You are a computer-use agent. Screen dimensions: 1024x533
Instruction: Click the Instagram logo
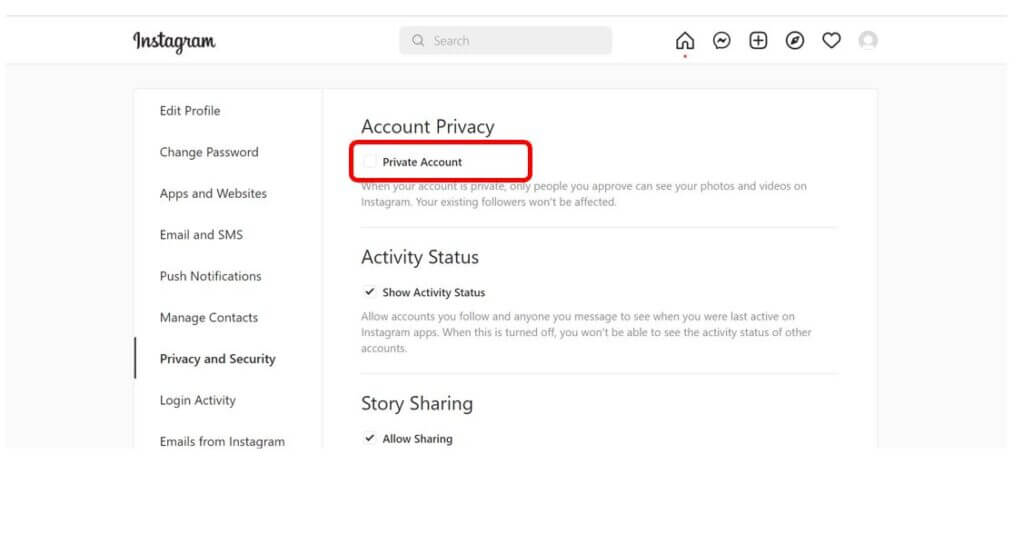[x=174, y=41]
